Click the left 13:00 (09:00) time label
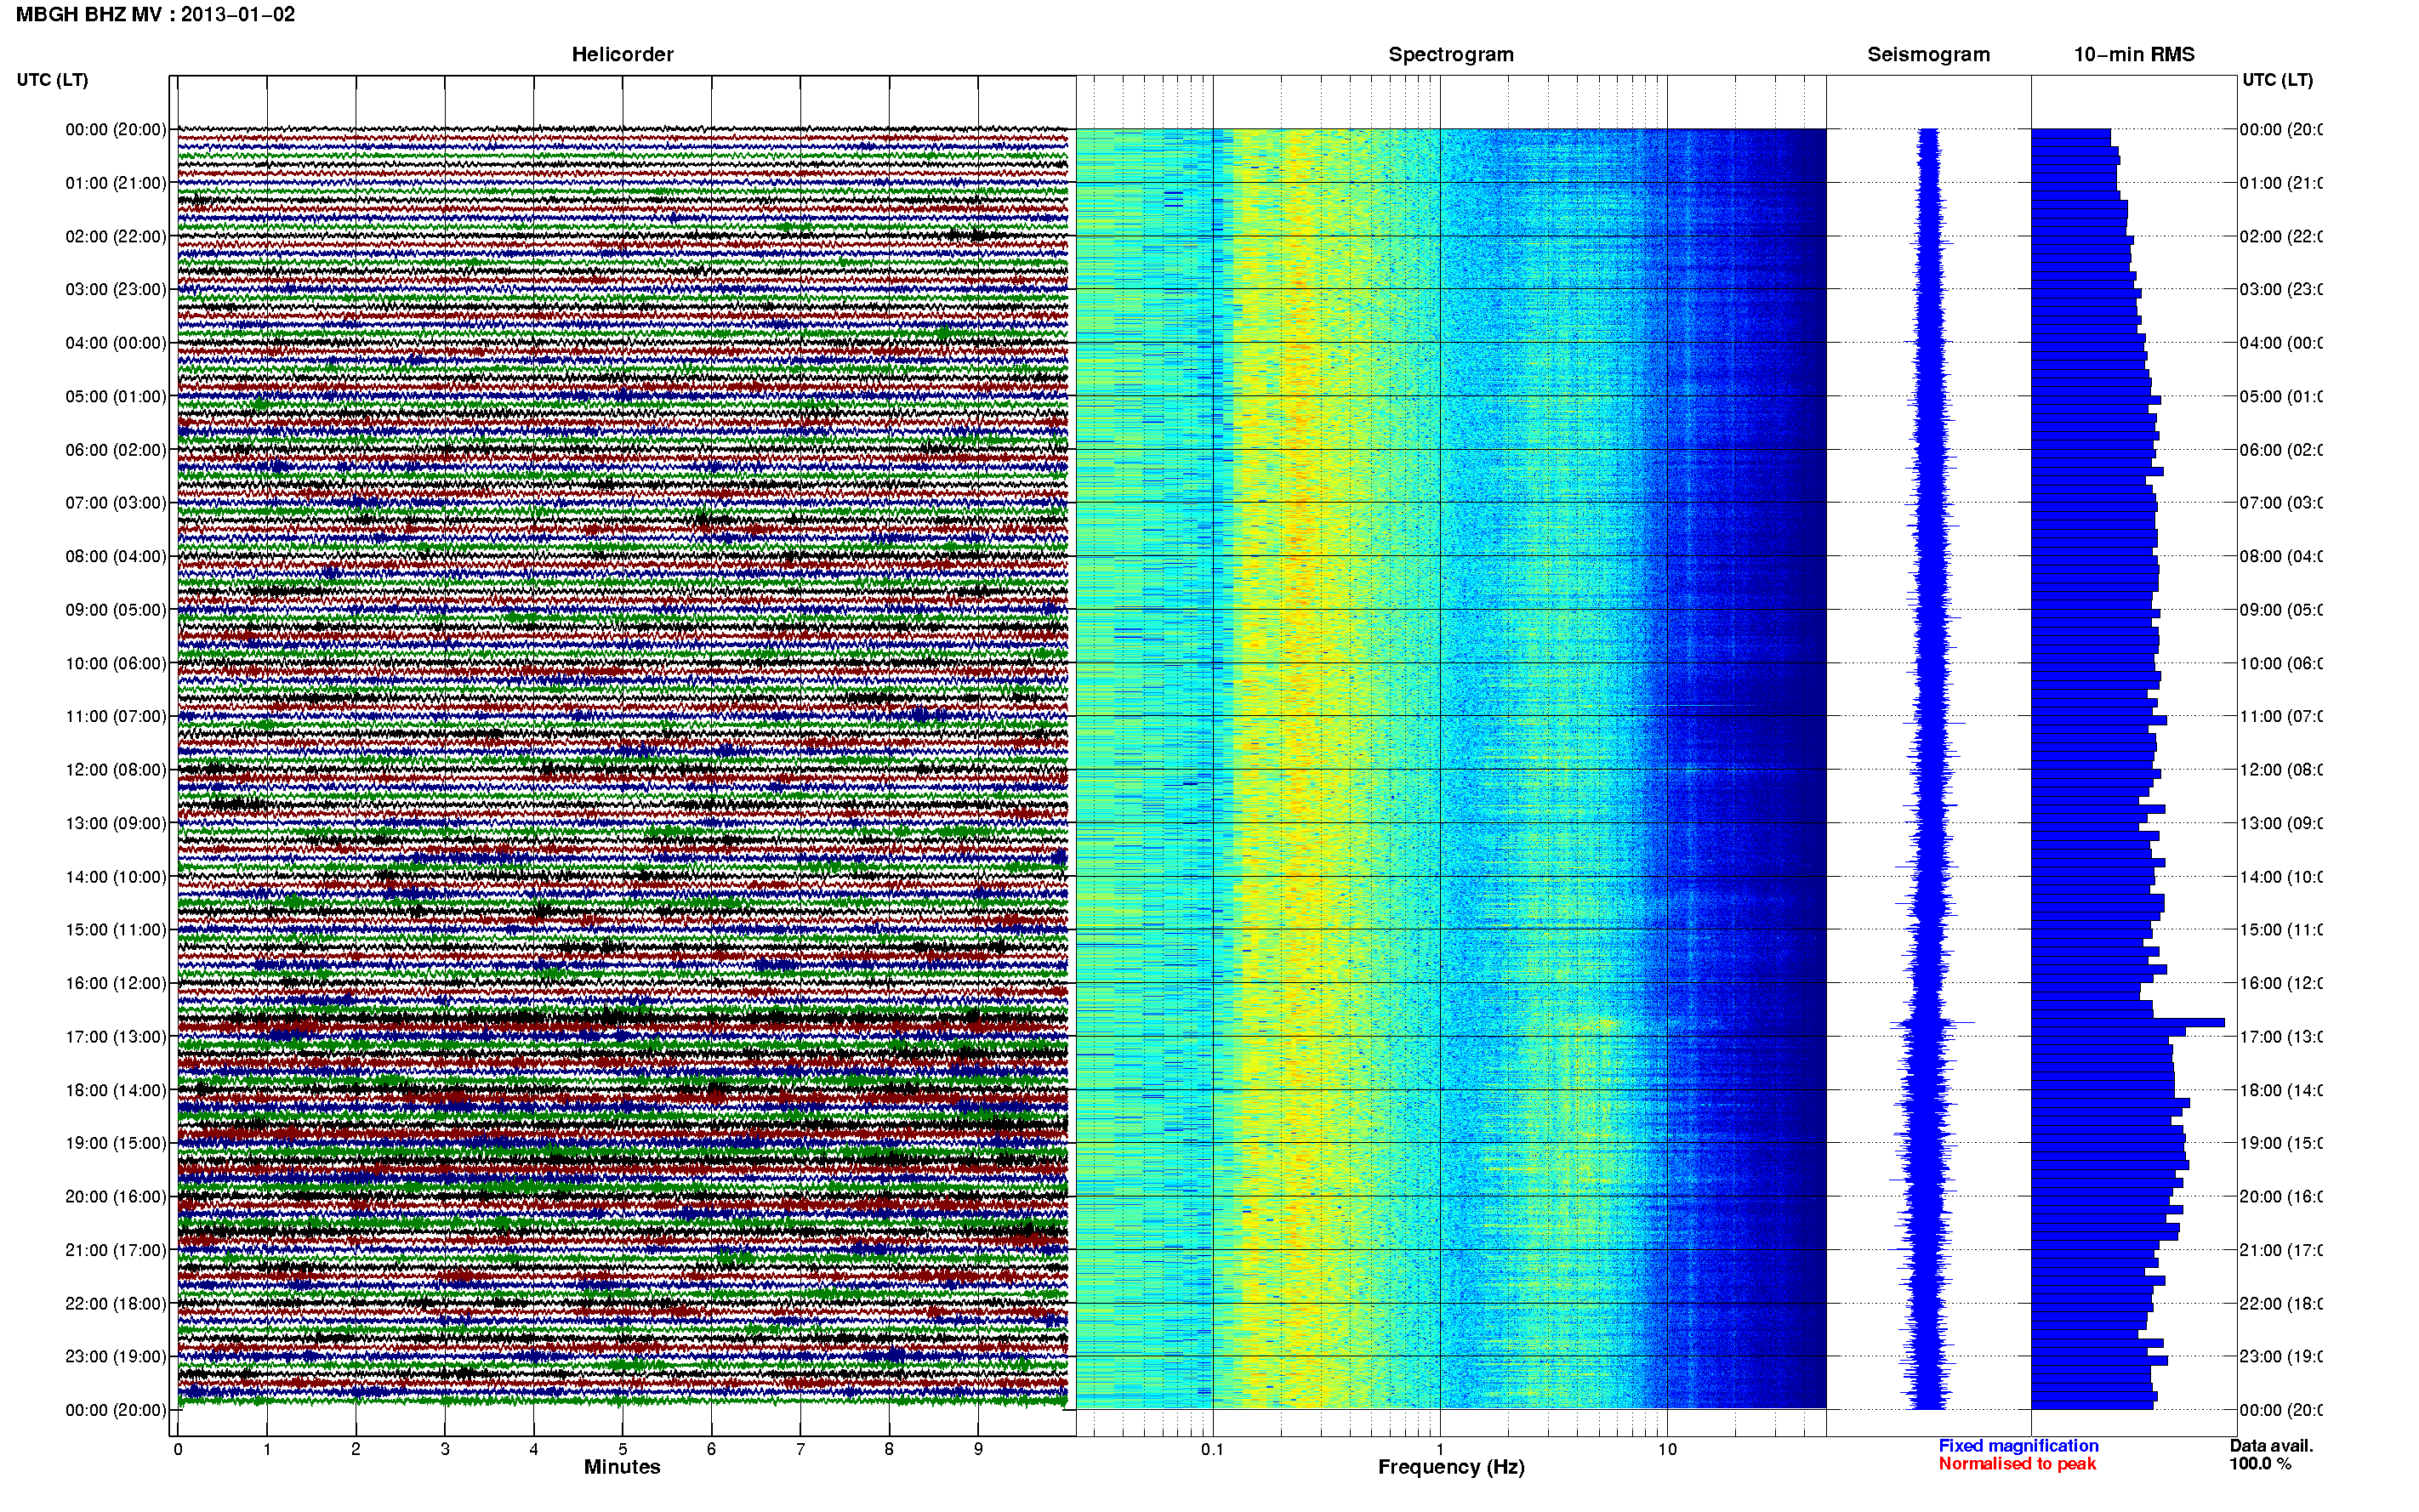 [116, 823]
